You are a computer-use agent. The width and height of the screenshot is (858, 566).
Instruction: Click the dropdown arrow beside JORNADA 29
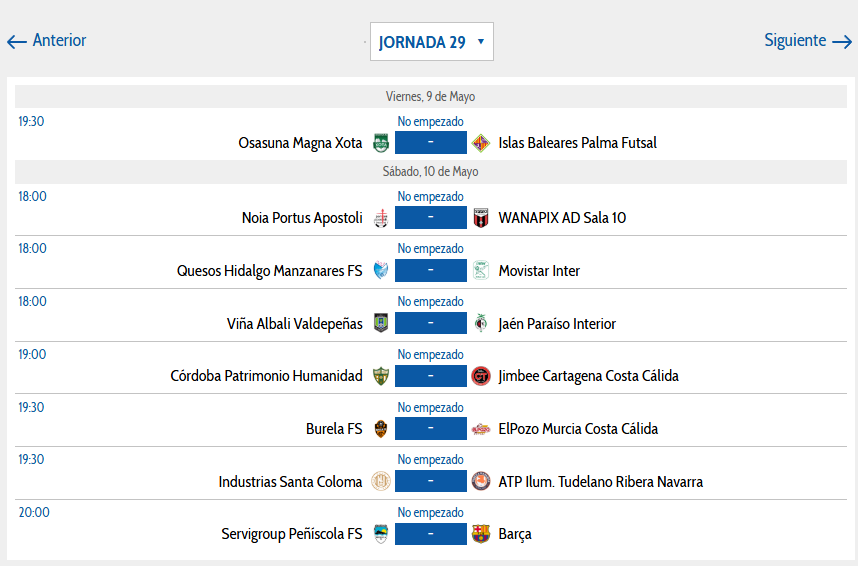[x=480, y=42]
